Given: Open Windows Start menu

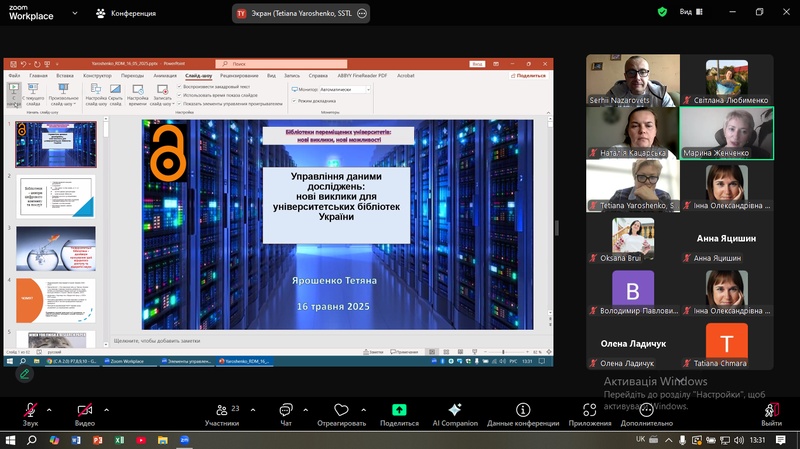Looking at the screenshot, I should tap(10, 440).
